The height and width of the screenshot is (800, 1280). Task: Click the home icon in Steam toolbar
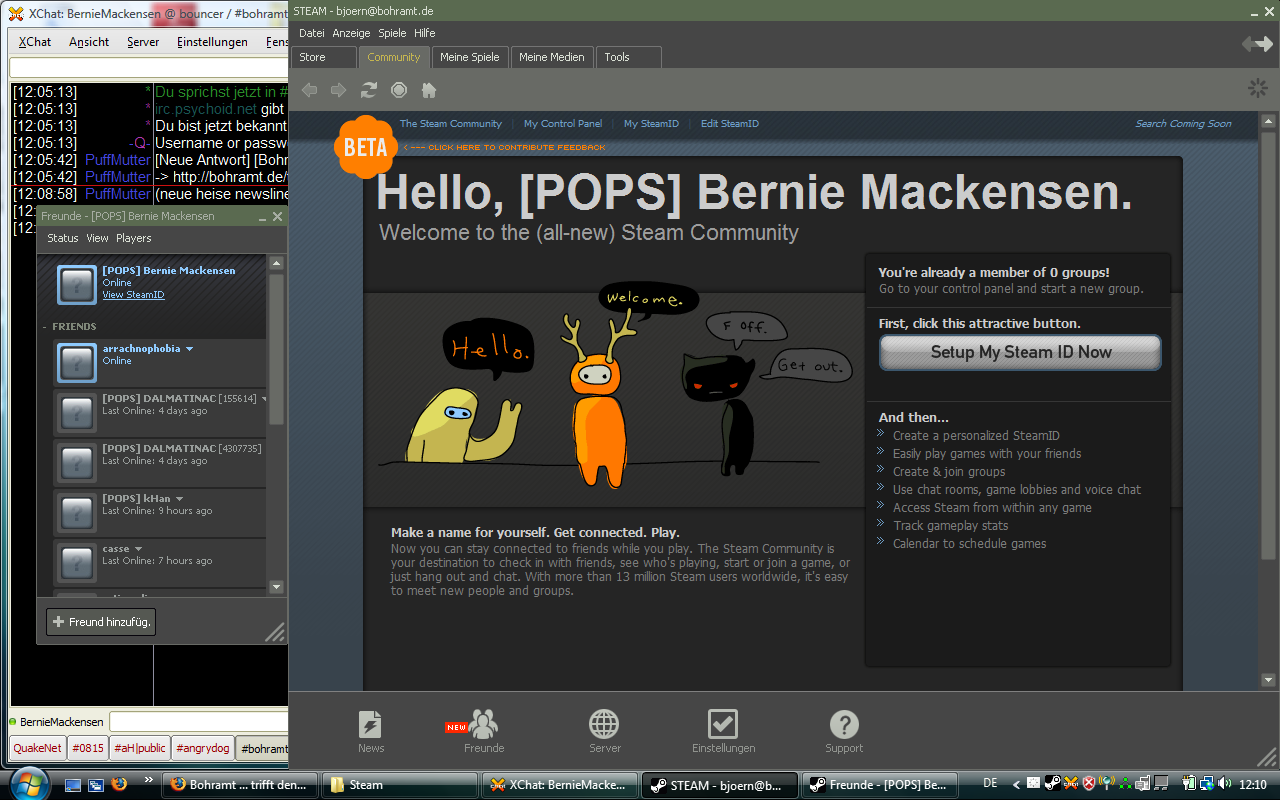[x=429, y=90]
